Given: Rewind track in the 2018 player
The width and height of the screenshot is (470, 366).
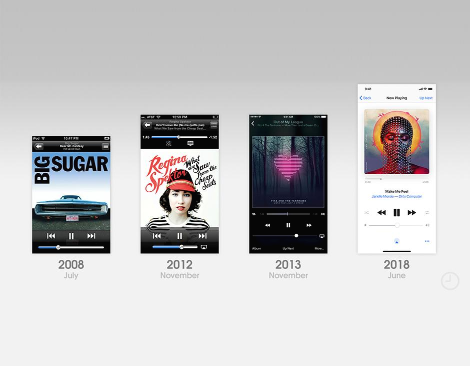Looking at the screenshot, I should [382, 213].
